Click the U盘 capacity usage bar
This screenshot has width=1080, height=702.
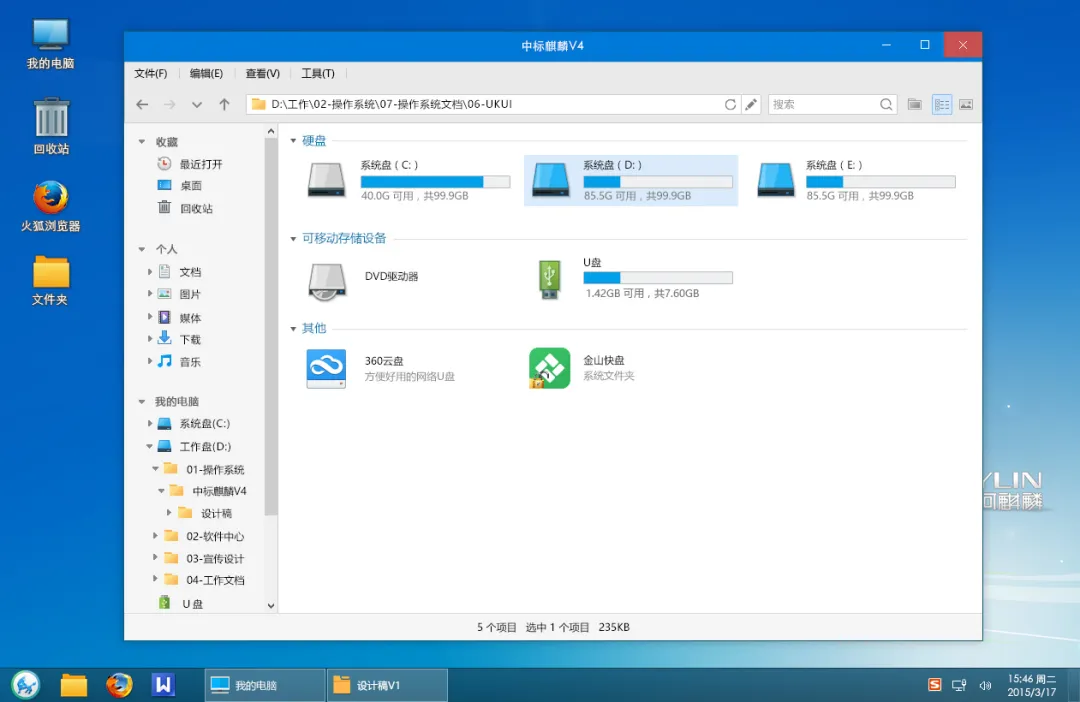658,278
